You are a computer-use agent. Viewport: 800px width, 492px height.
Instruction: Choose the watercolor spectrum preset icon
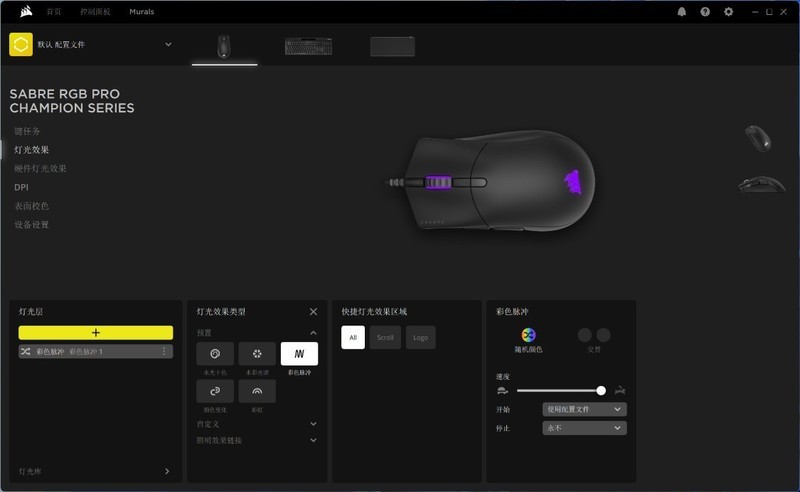click(257, 354)
